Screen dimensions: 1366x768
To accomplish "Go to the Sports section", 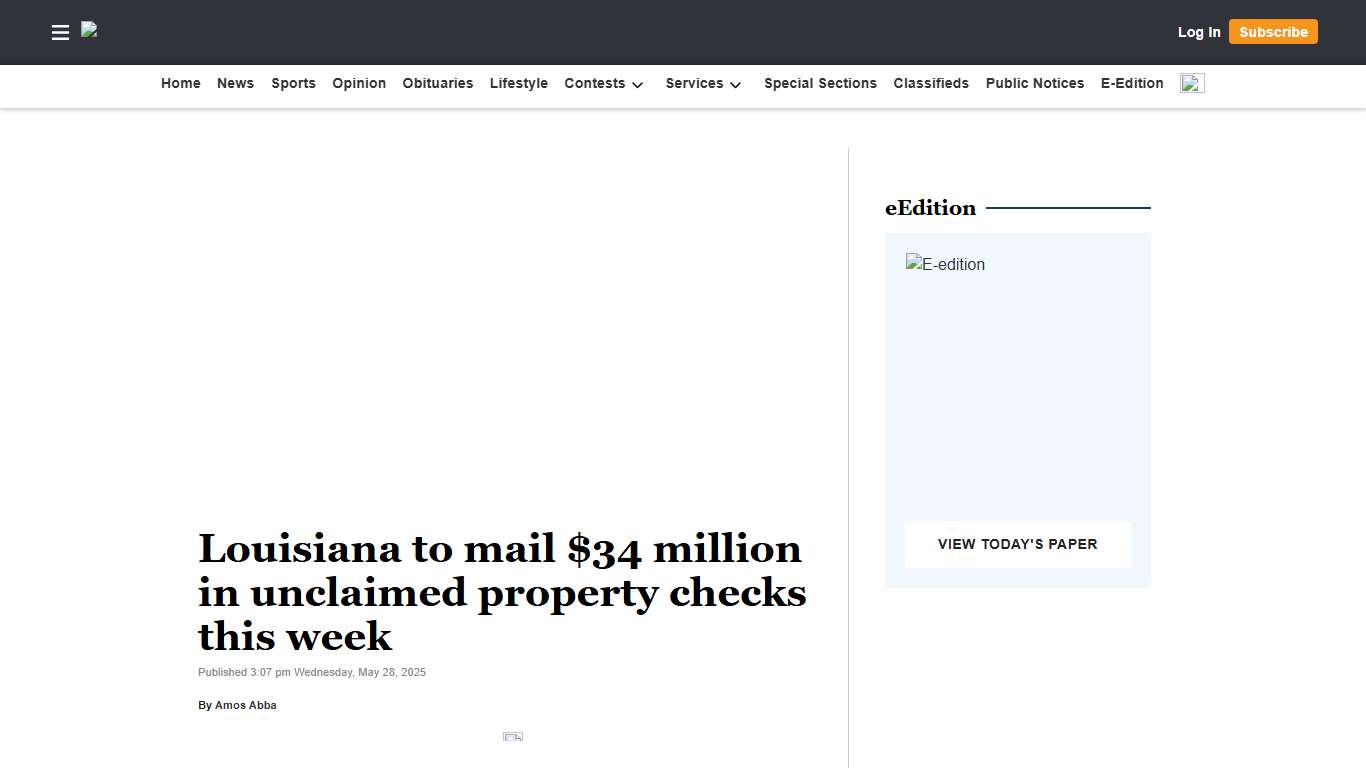I will coord(293,84).
